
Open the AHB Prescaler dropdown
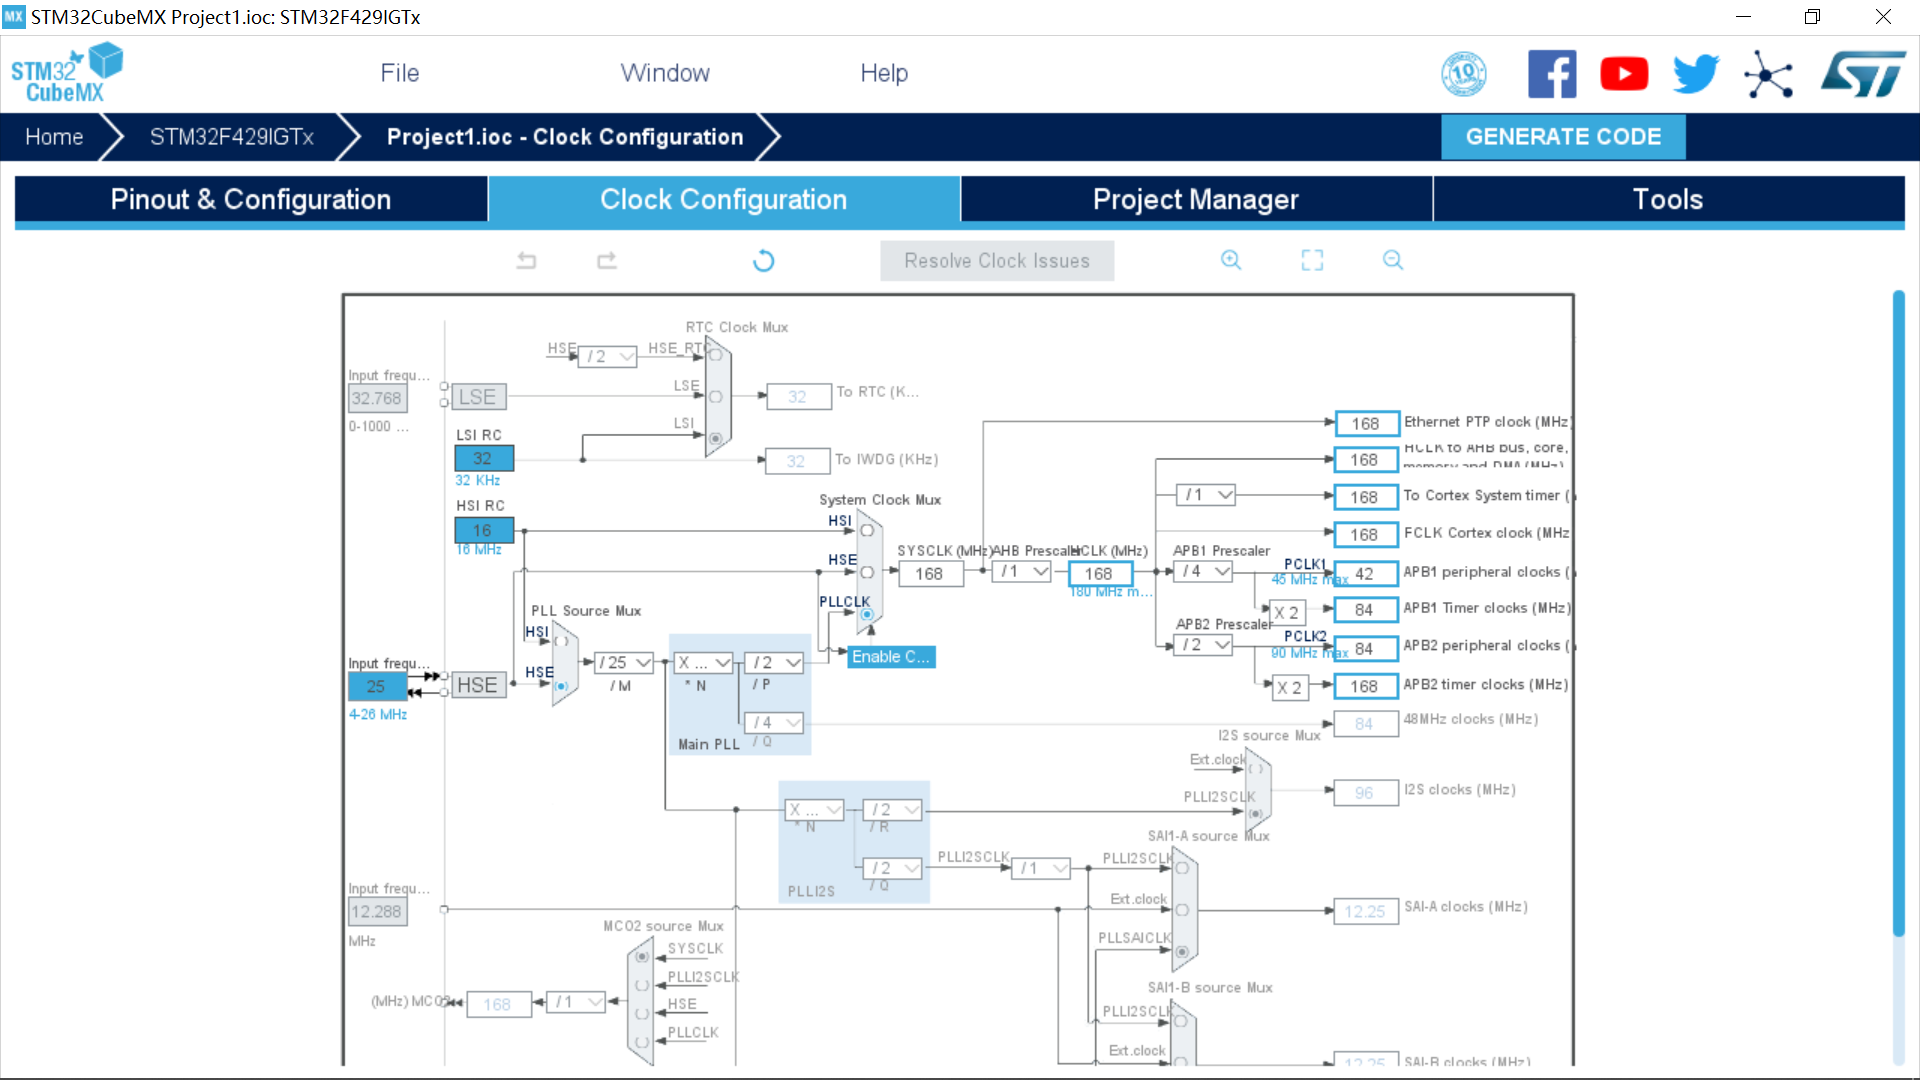1022,571
